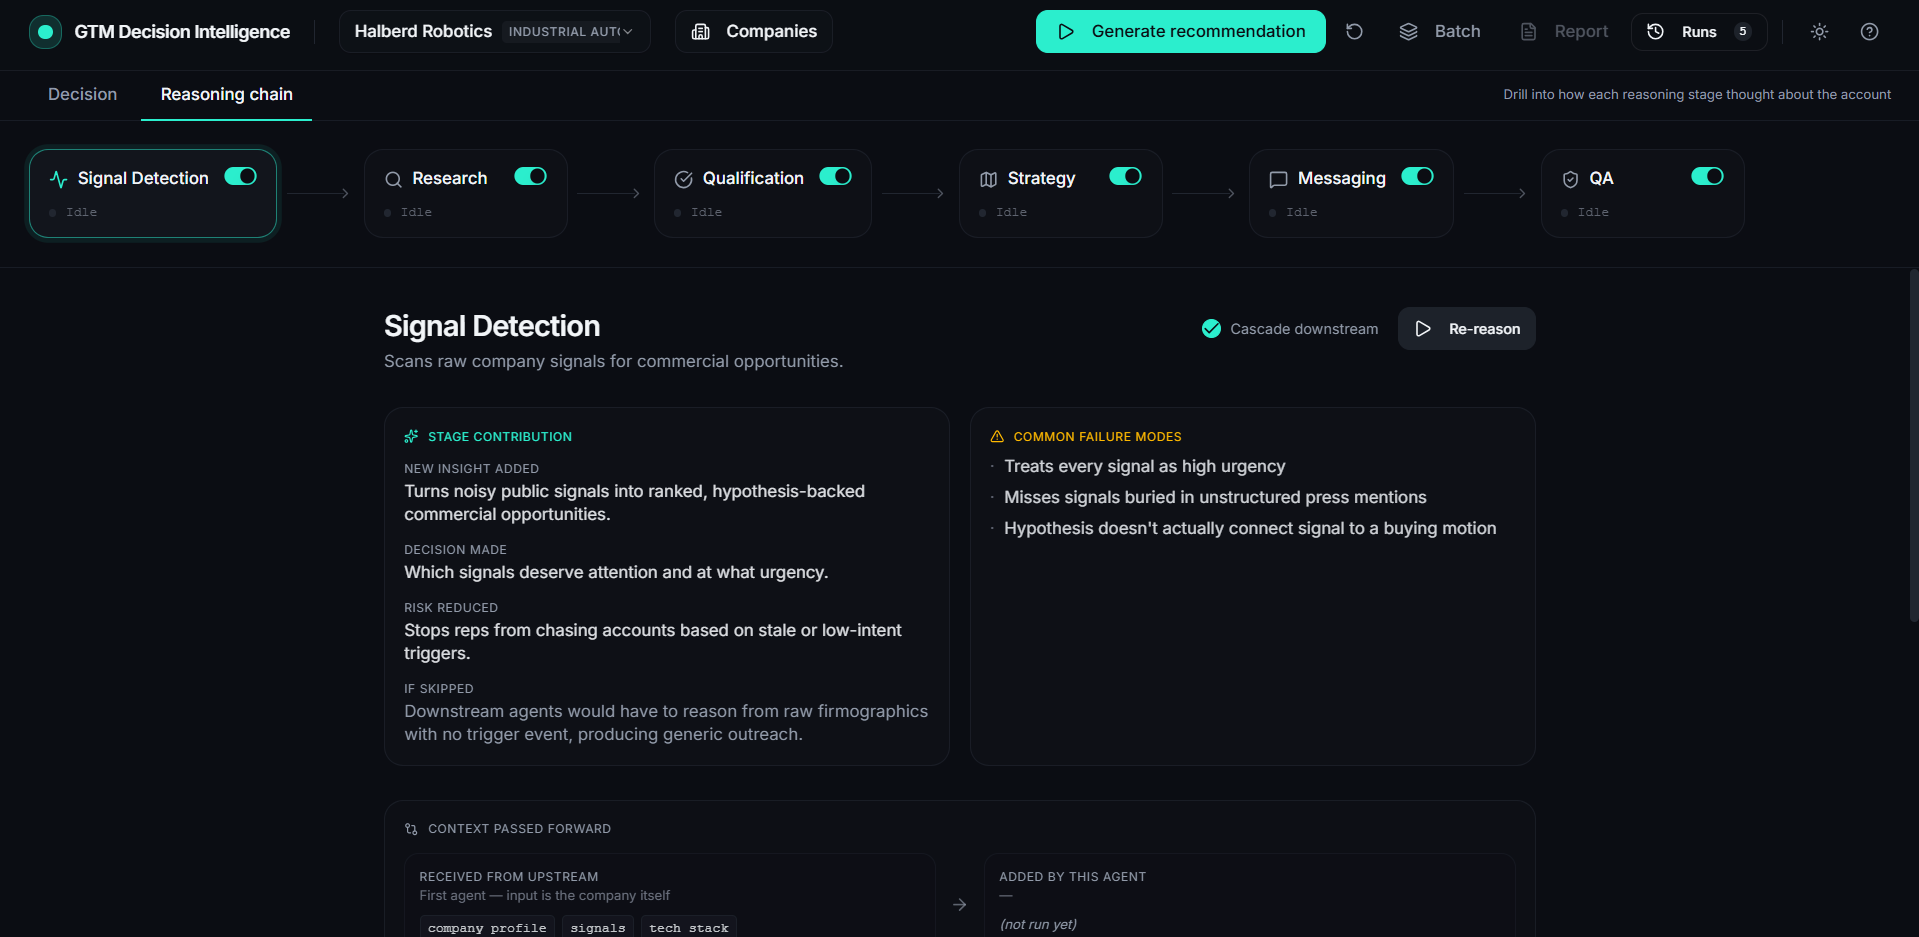The height and width of the screenshot is (937, 1919).
Task: Click the Signal Detection pulse icon
Action: (x=59, y=179)
